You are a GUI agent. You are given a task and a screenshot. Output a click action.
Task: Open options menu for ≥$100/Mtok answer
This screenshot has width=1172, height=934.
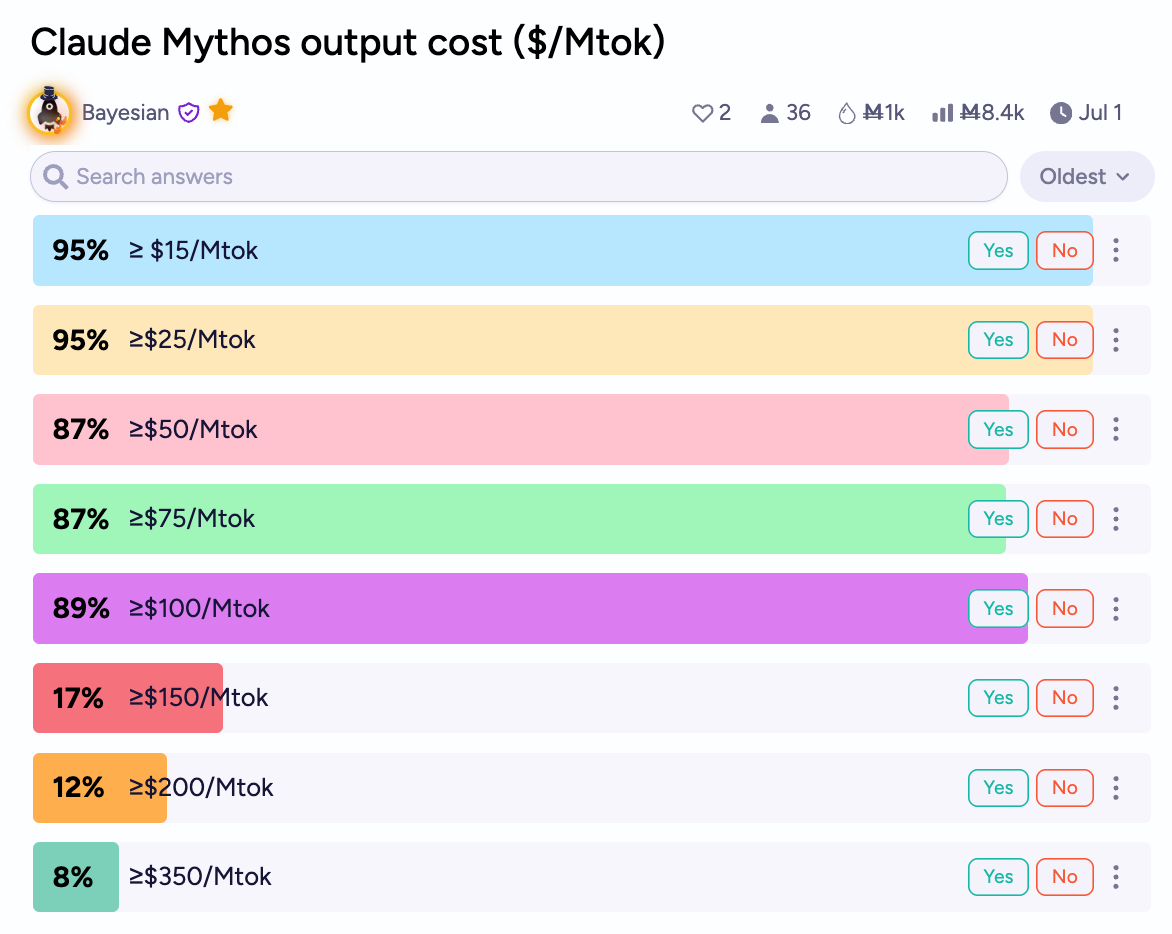coord(1115,608)
